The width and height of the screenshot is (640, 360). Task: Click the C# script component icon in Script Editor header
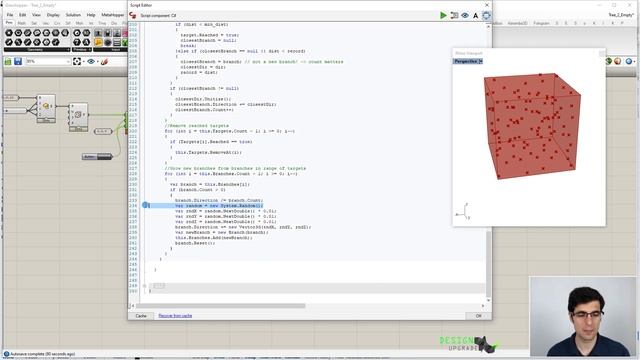[133, 15]
